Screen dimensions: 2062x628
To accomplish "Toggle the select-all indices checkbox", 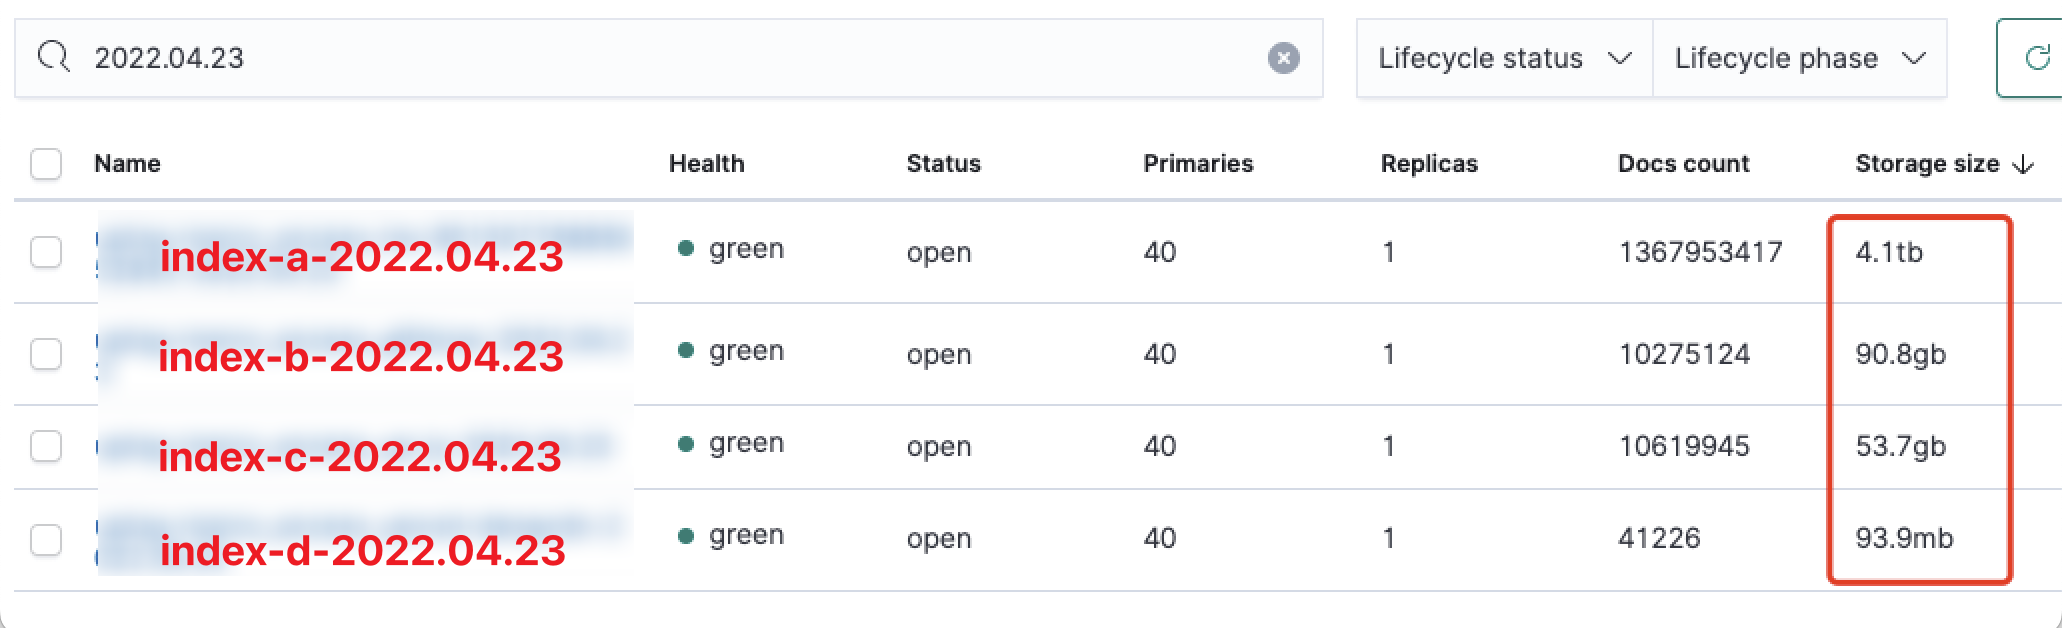I will click(x=46, y=164).
